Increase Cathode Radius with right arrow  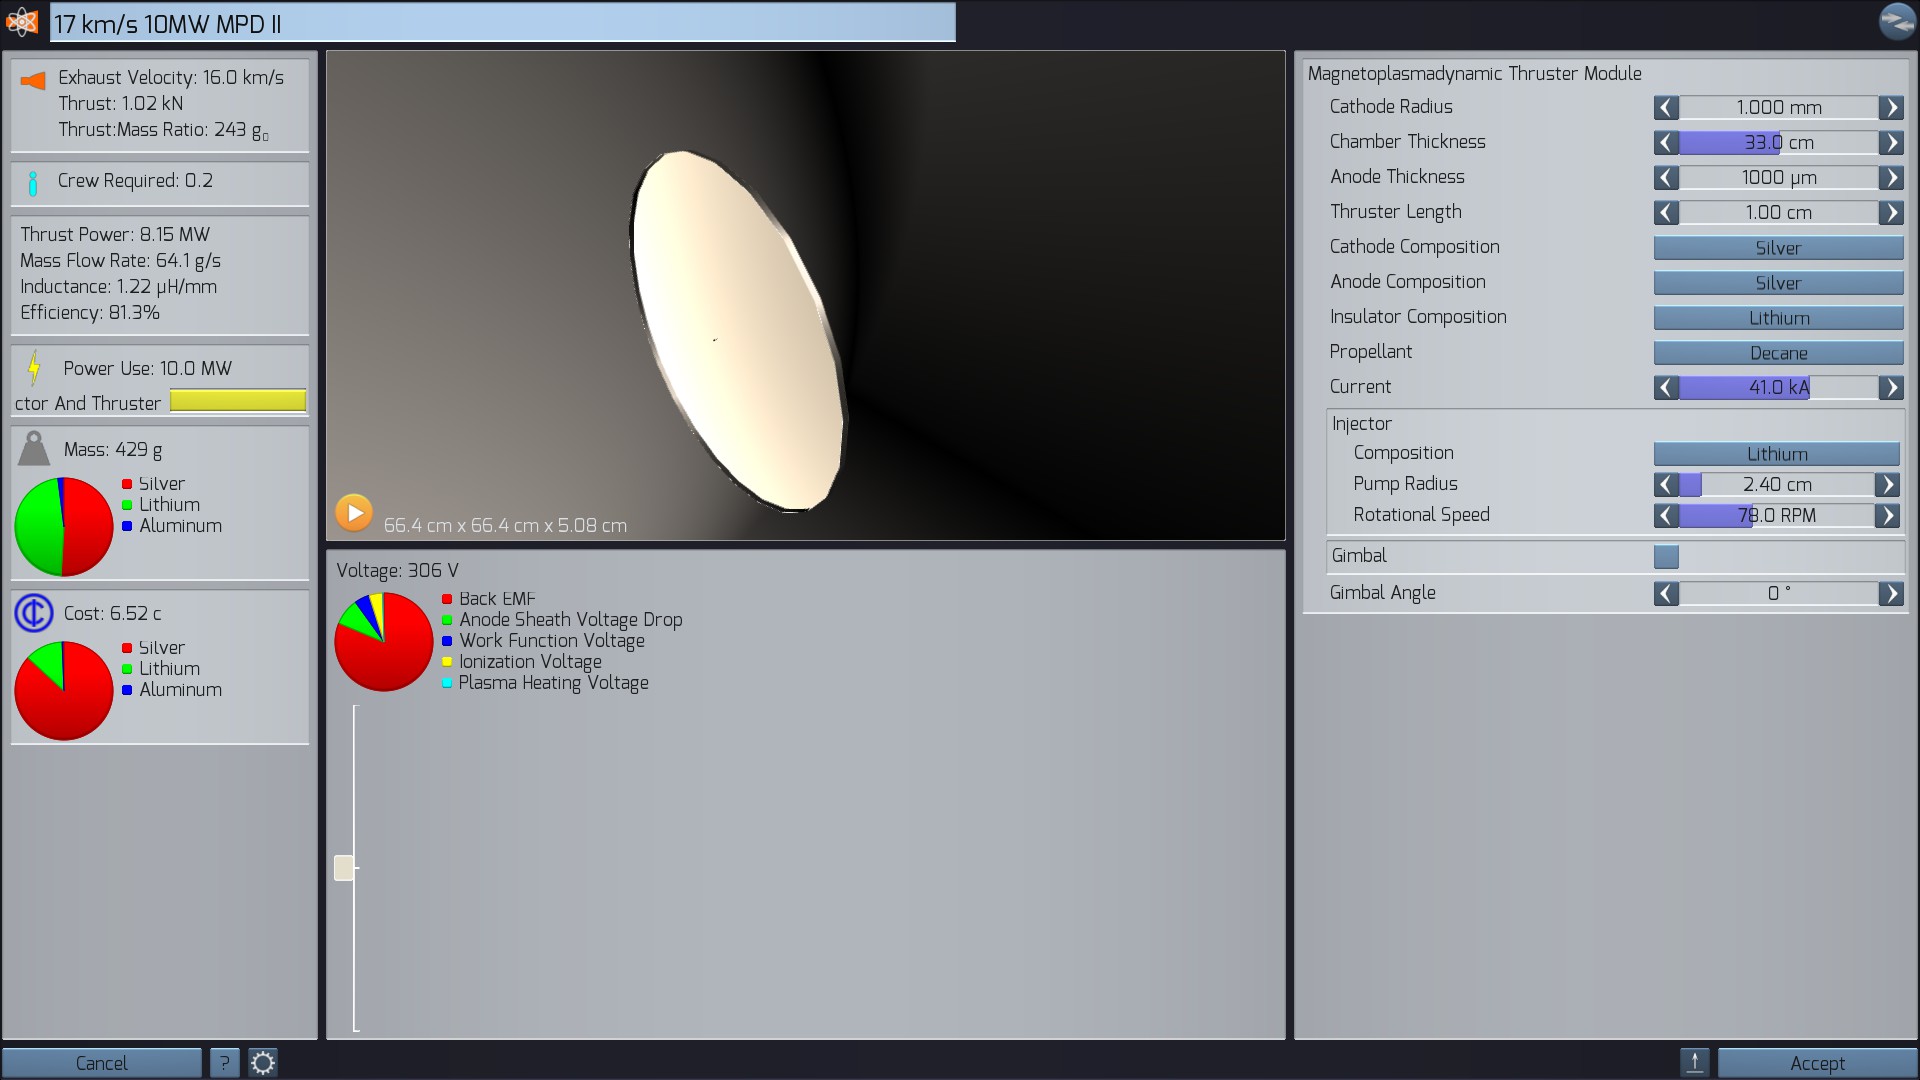pos(1890,107)
